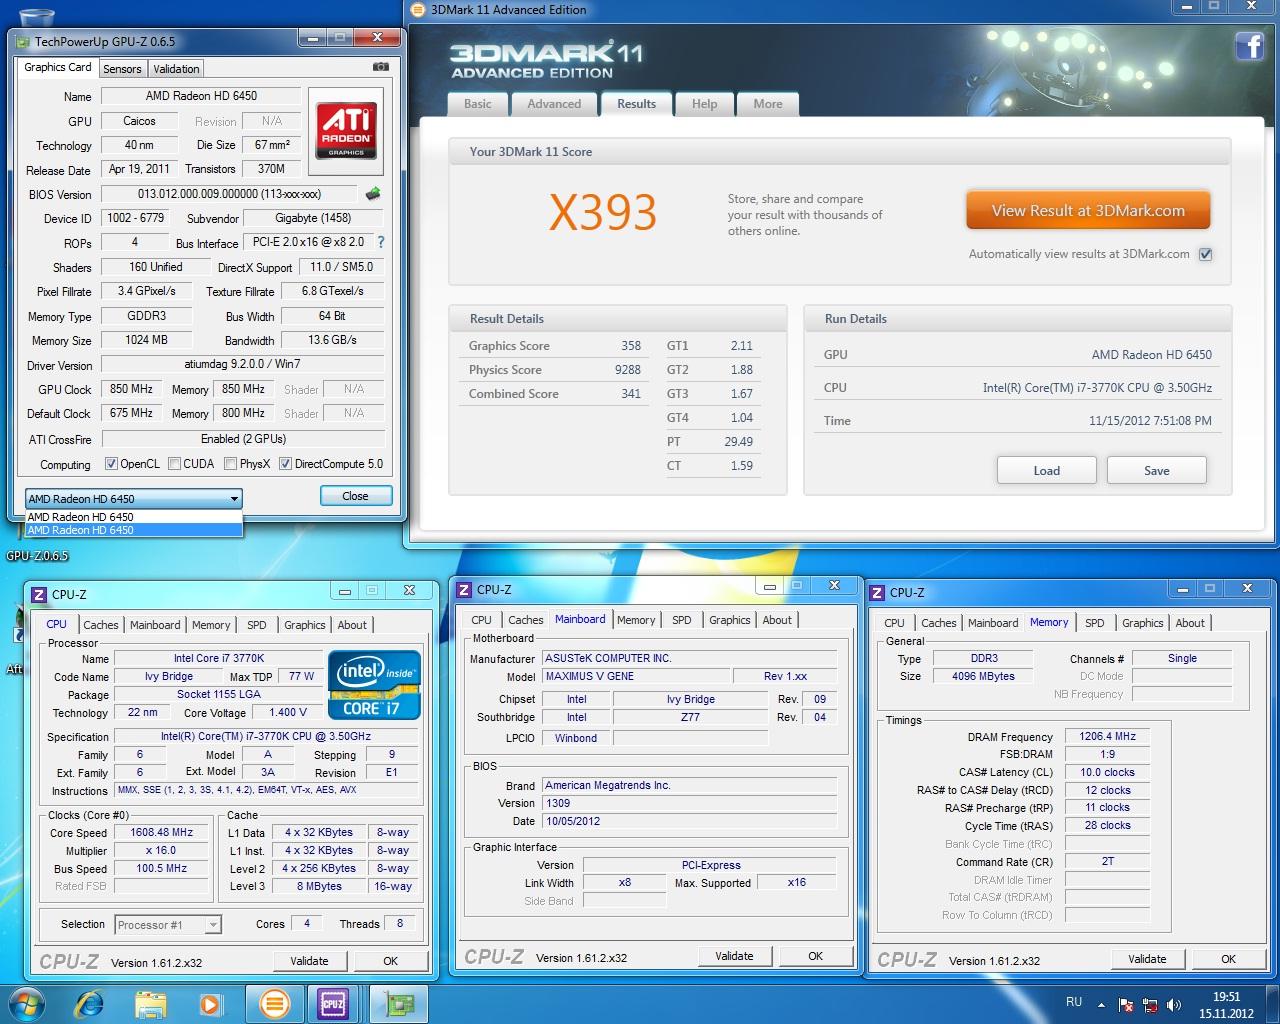
Task: Open the Help tab in 3DMark 11
Action: point(705,104)
